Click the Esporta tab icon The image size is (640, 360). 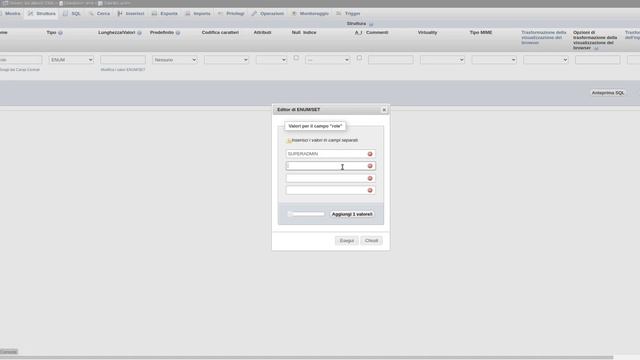point(154,13)
